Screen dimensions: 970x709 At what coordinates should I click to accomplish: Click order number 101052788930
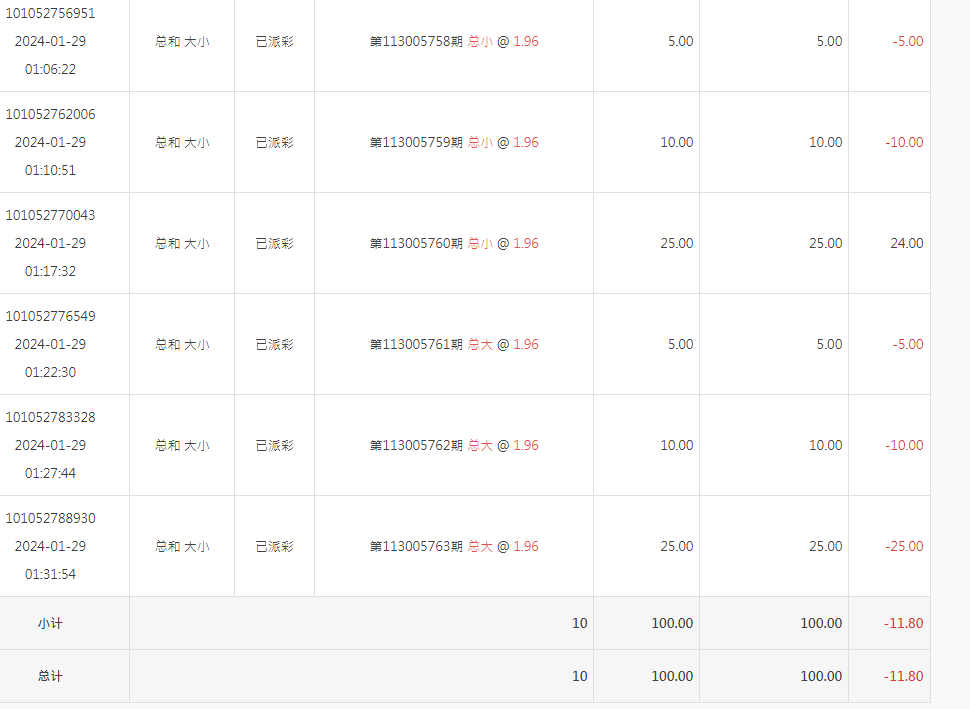point(51,518)
